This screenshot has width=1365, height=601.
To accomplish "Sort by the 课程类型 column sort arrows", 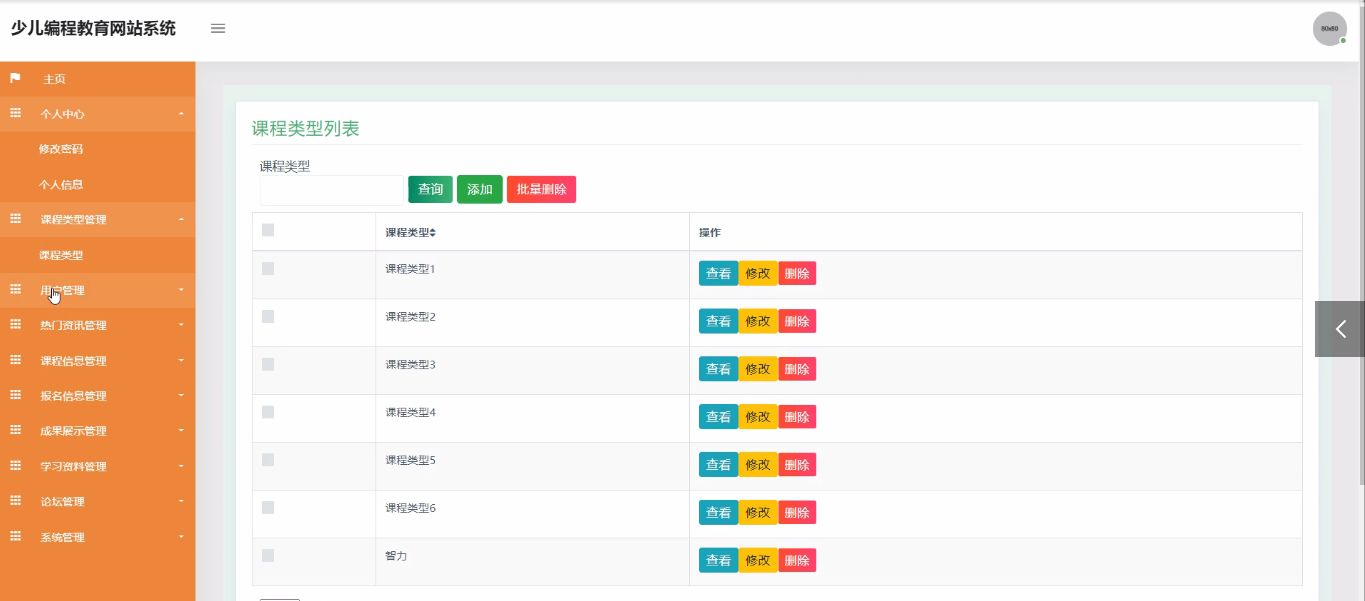I will [433, 233].
